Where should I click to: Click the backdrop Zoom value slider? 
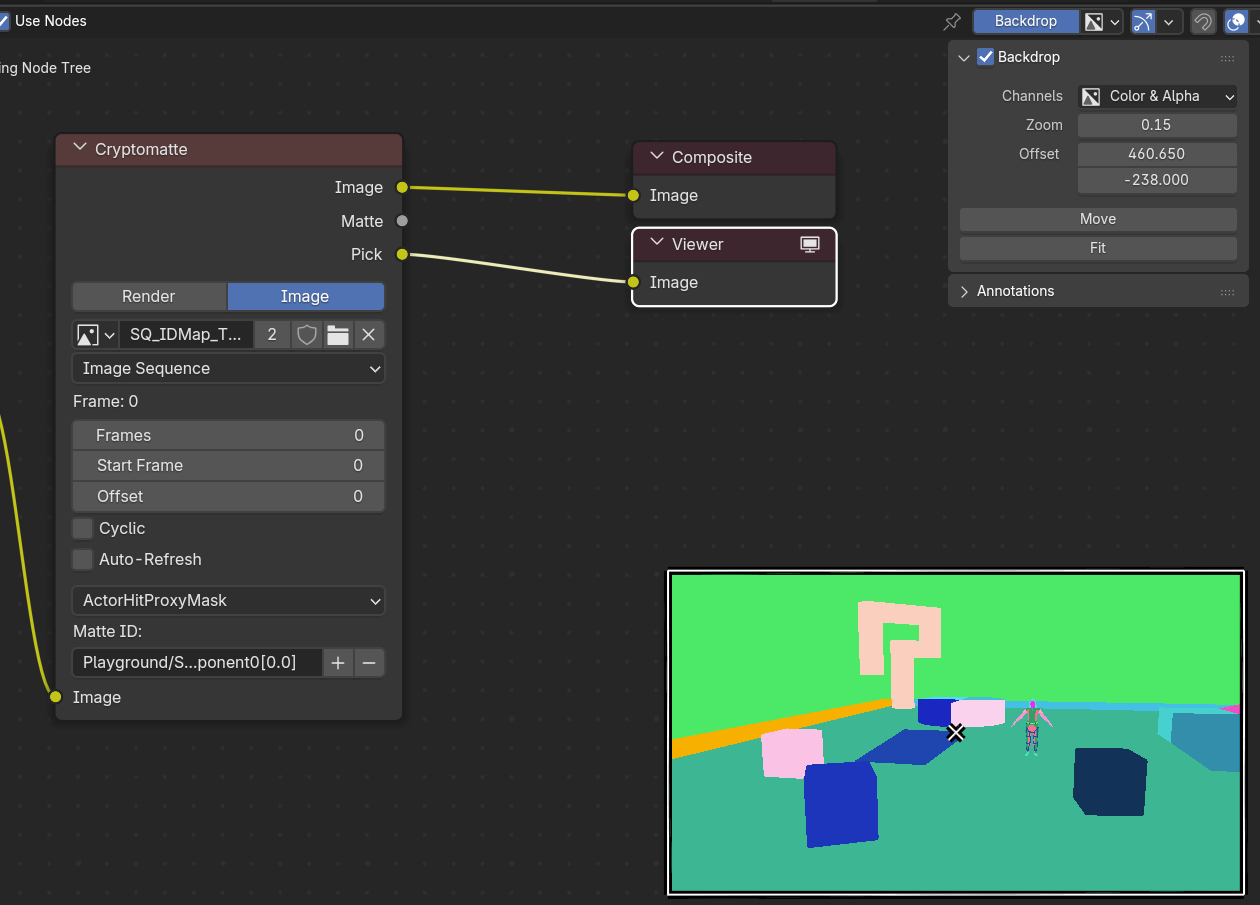[1156, 125]
